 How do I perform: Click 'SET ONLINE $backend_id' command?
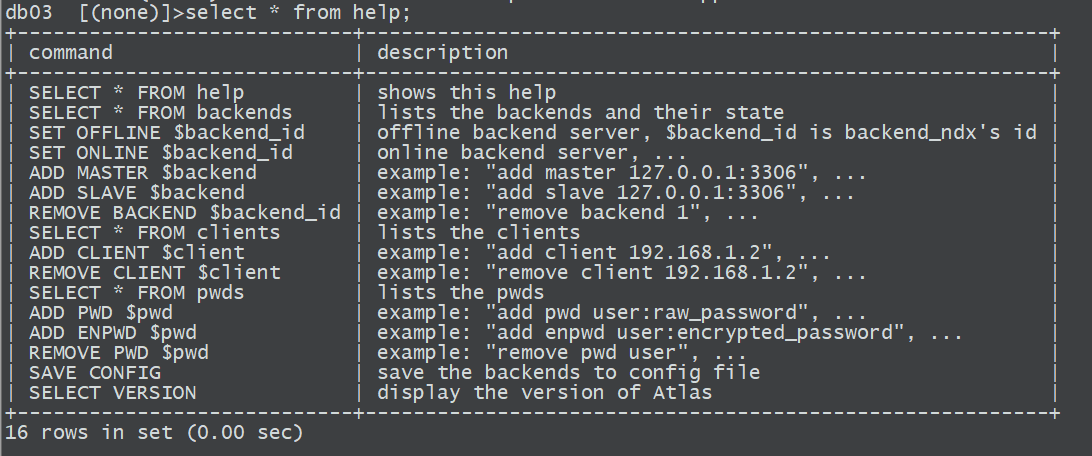(x=160, y=152)
